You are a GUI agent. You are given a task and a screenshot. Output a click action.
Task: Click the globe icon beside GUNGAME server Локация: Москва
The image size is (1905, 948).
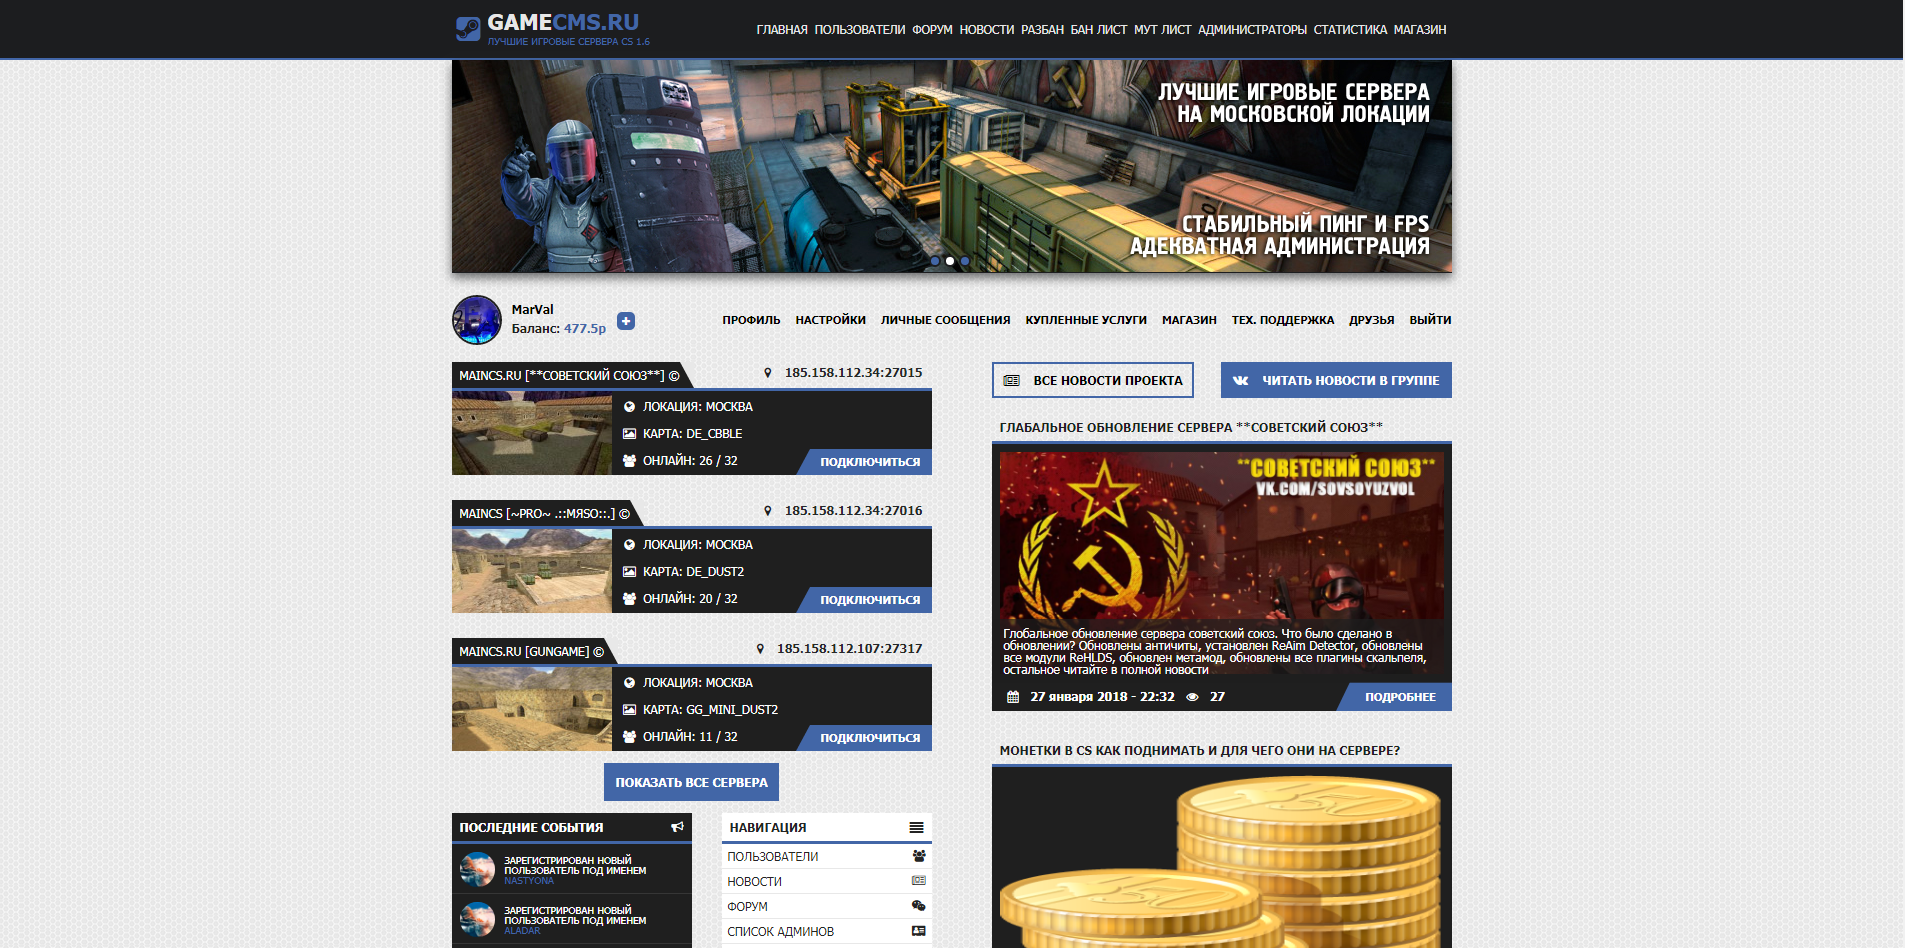629,683
